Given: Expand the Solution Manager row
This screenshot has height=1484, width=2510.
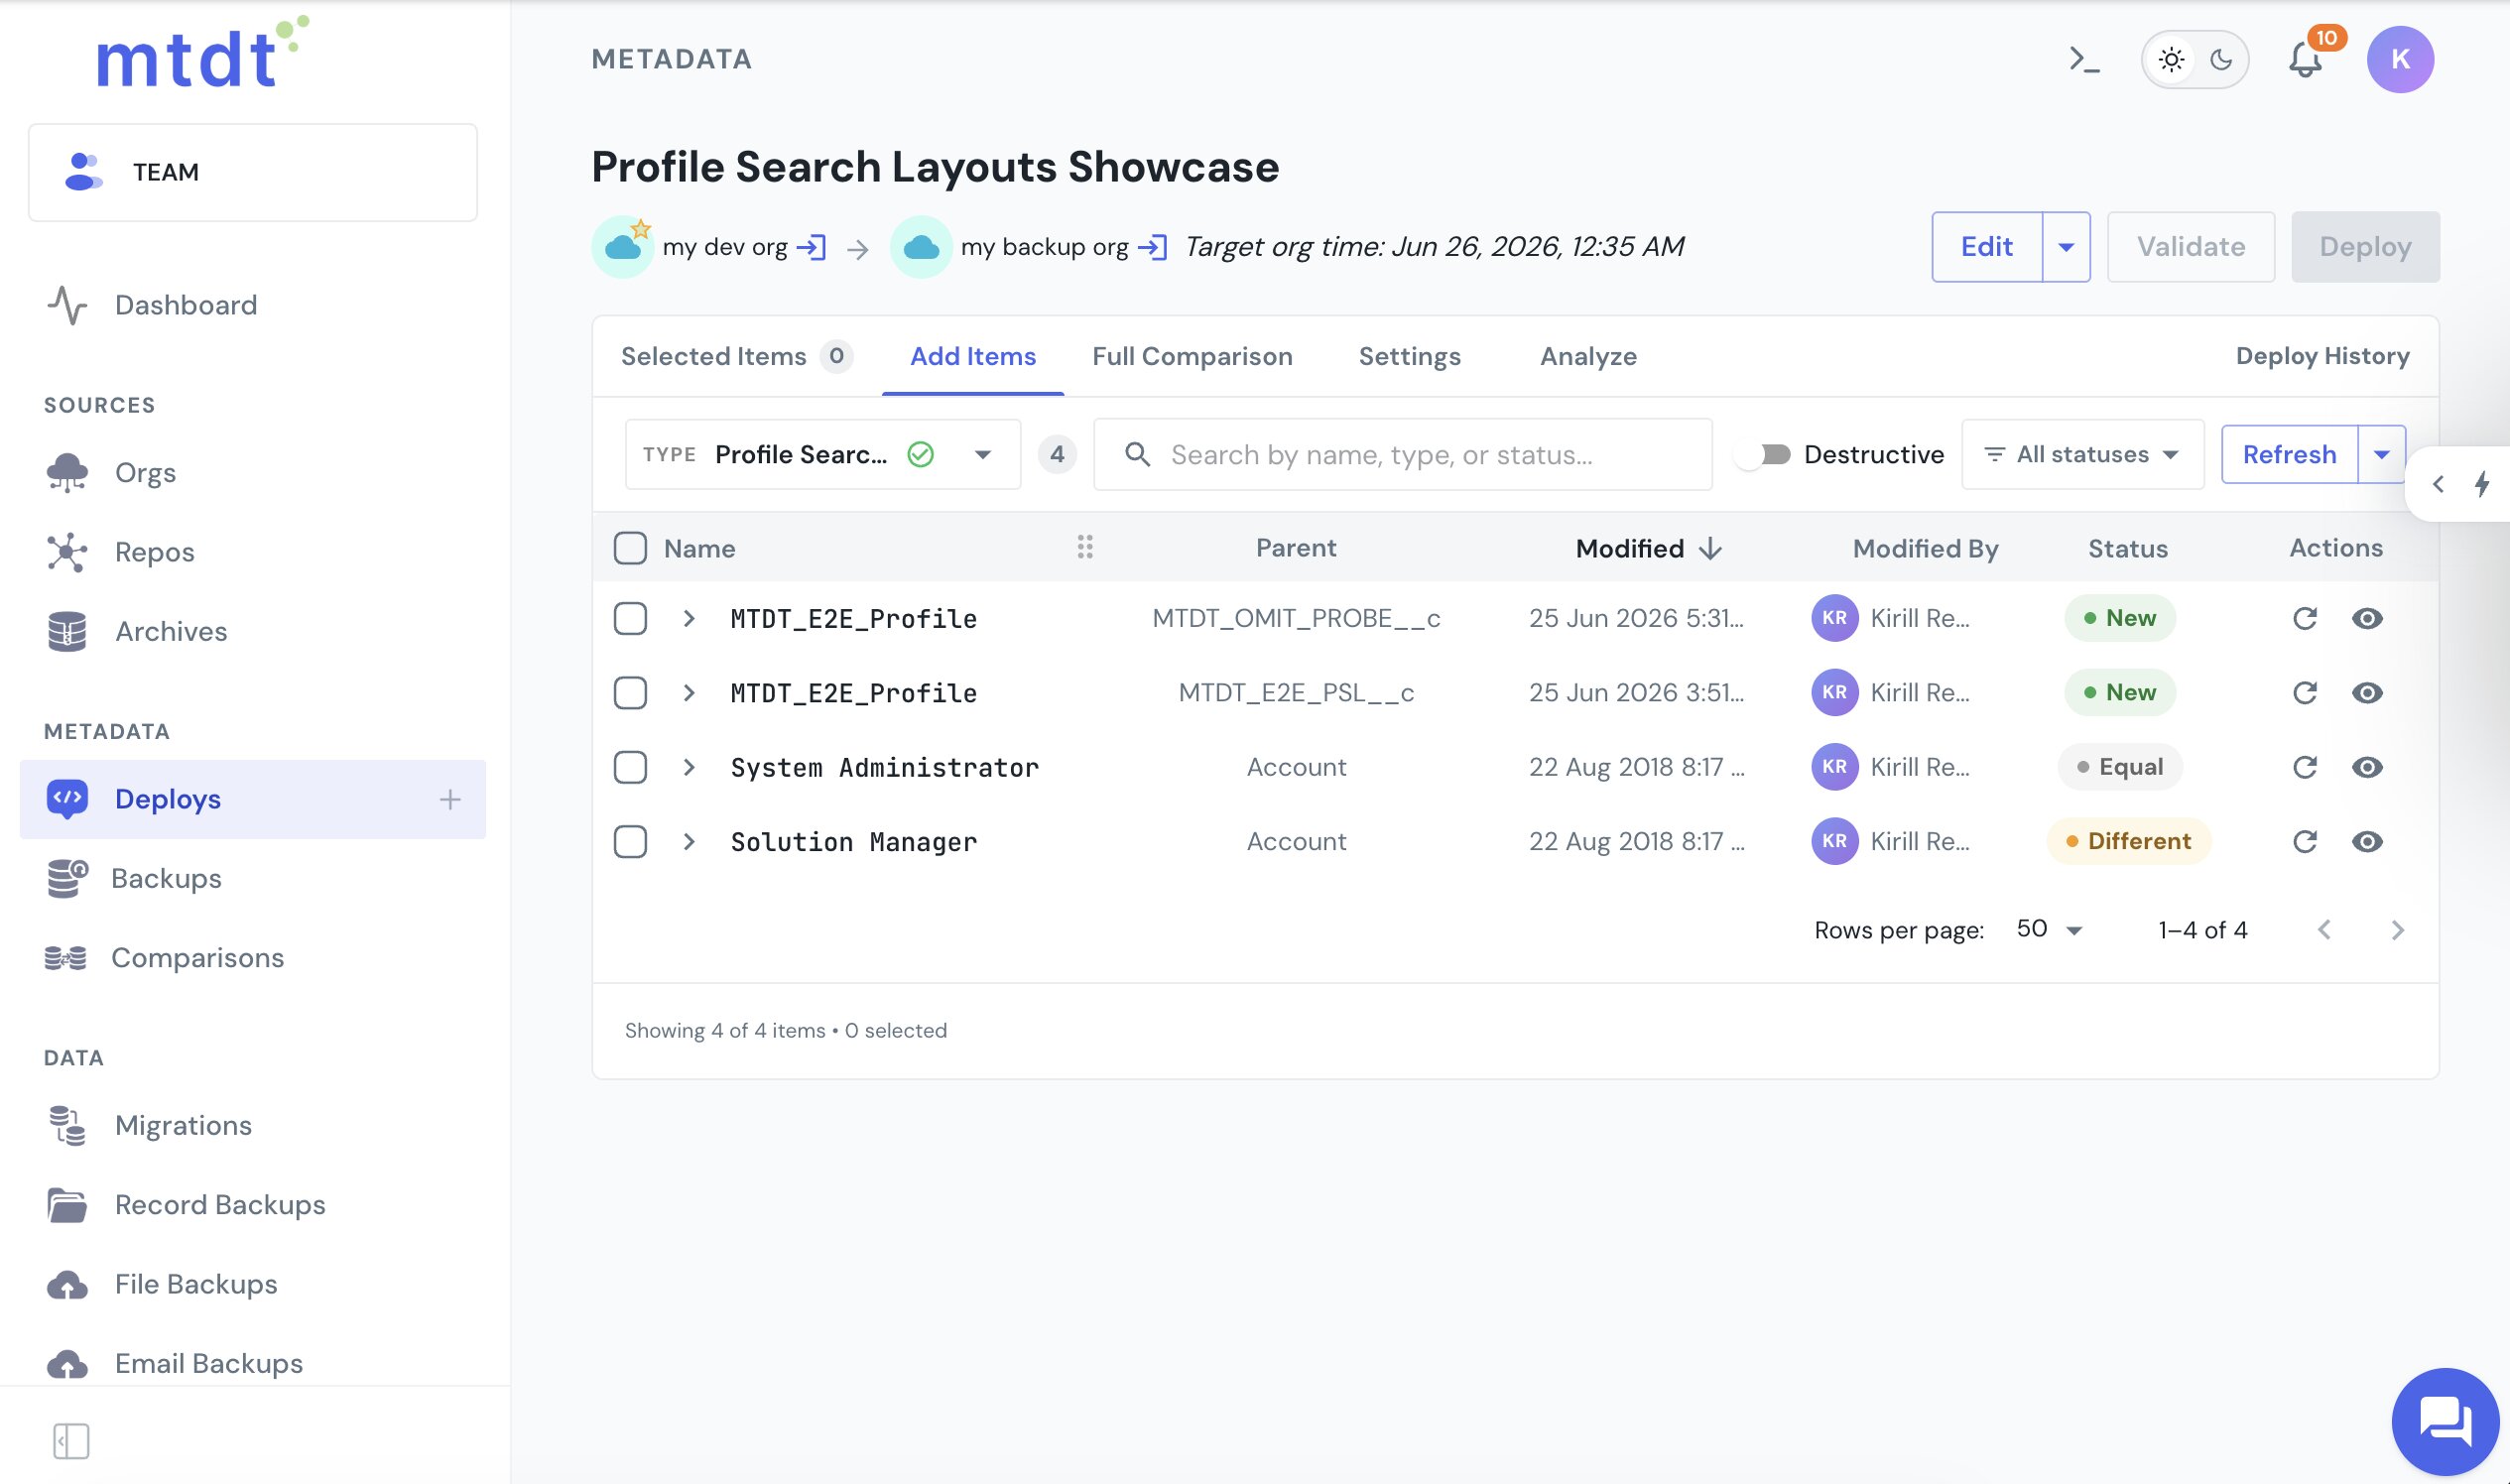Looking at the screenshot, I should tap(689, 842).
